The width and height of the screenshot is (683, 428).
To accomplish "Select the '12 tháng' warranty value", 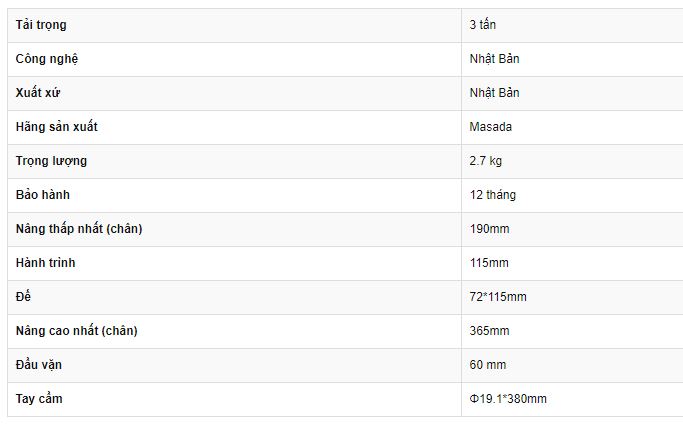I will 493,195.
